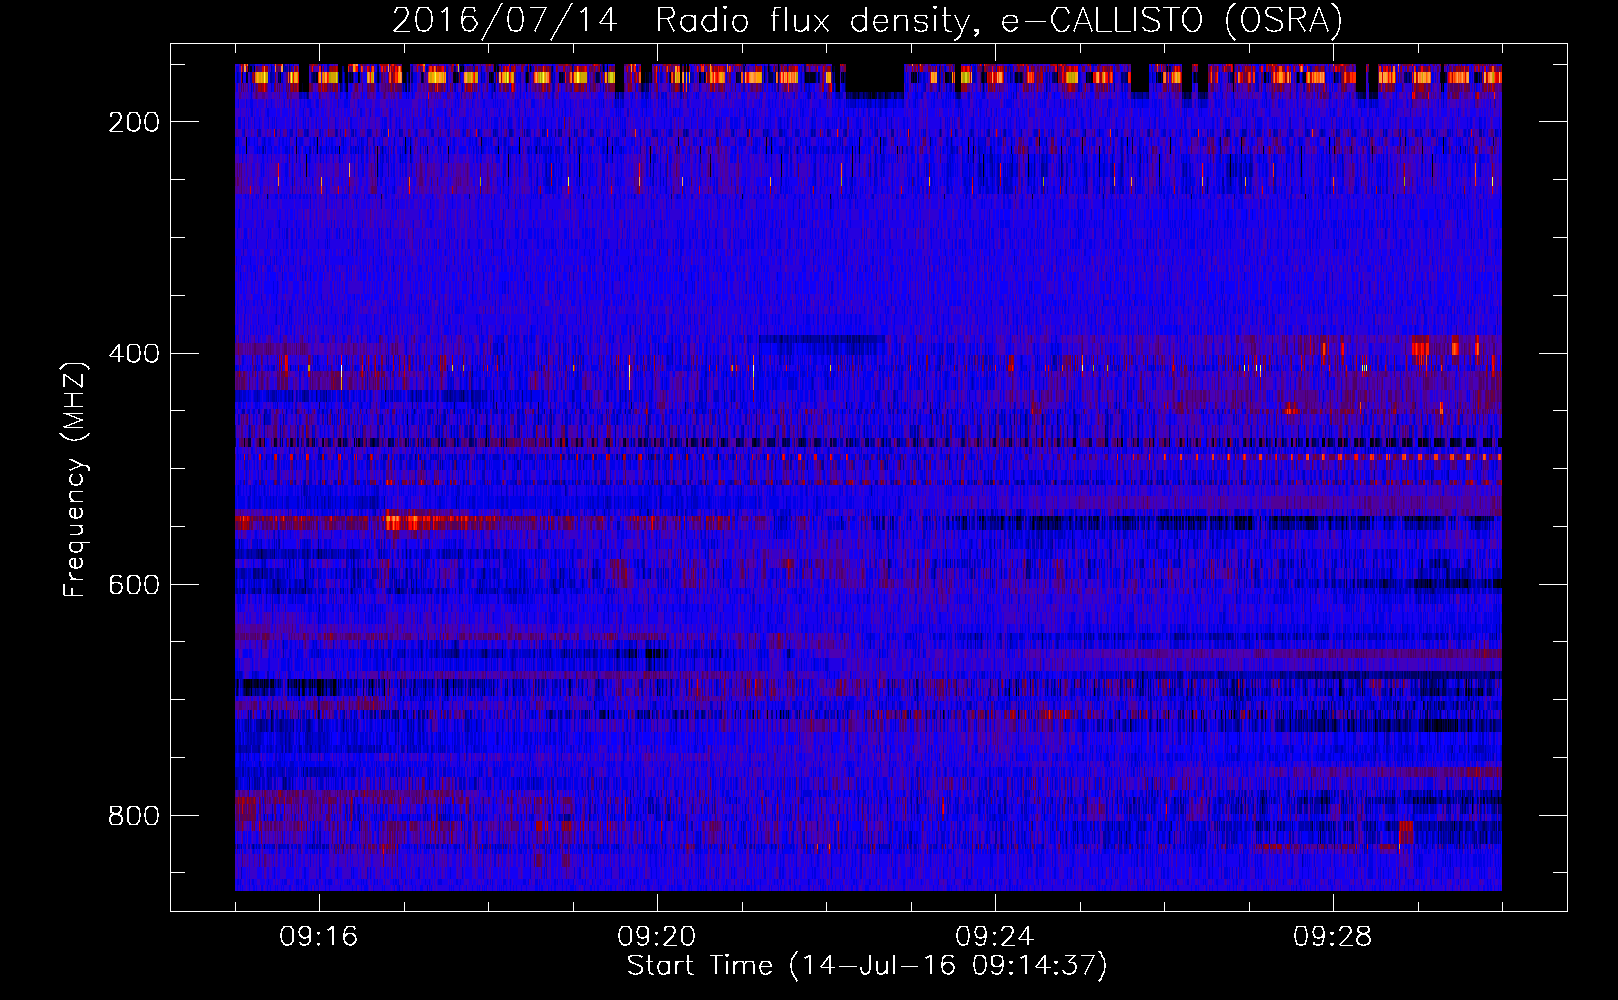Click the 09:24 time tick label
1618x1000 pixels.
coord(995,937)
